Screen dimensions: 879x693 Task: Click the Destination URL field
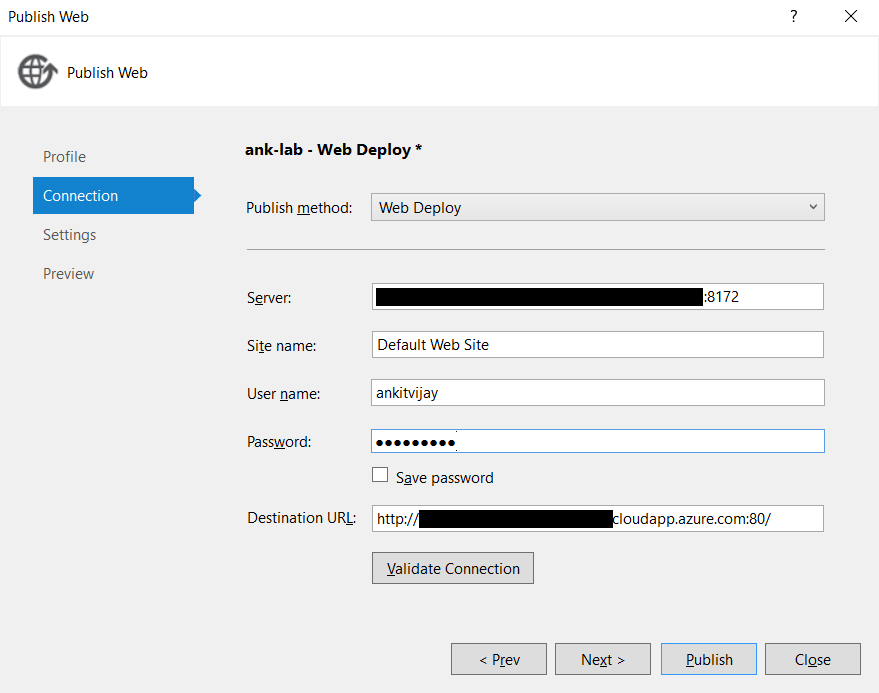click(x=598, y=519)
